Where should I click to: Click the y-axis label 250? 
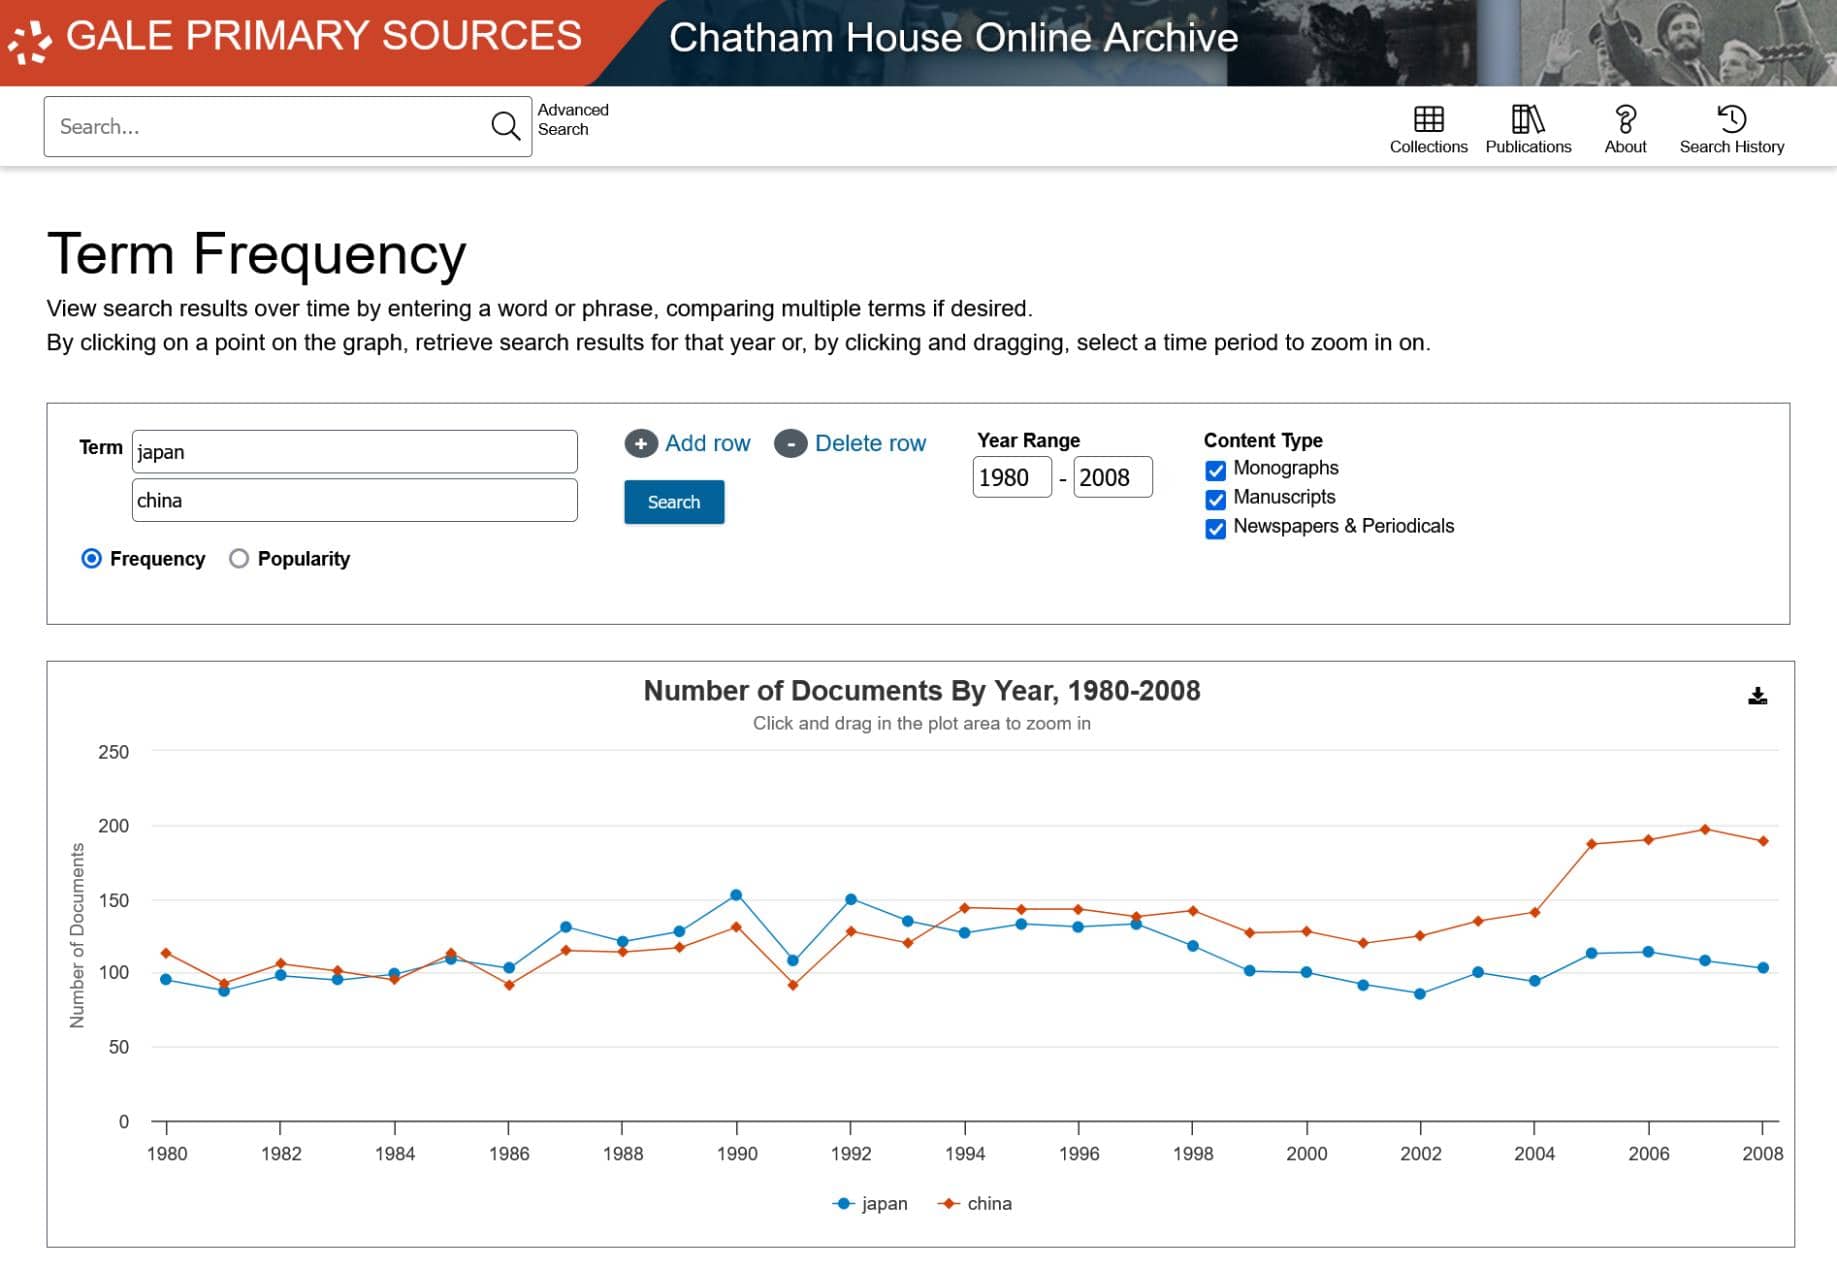pyautogui.click(x=113, y=752)
